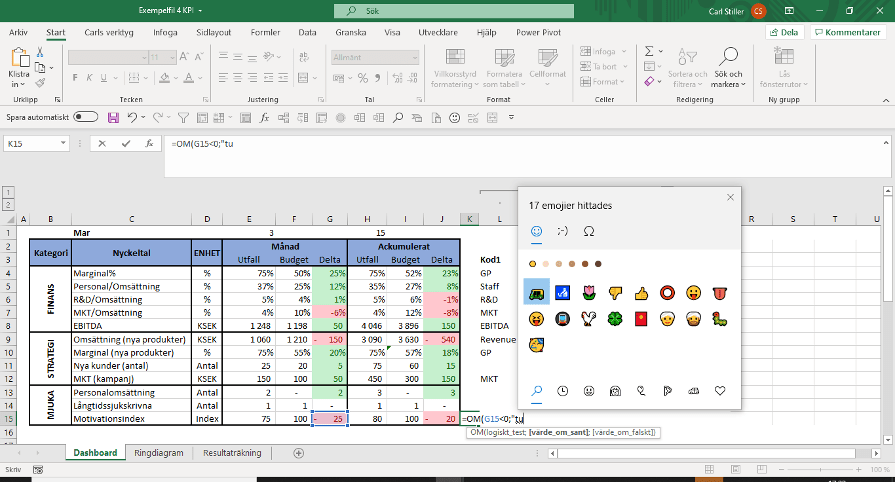Click the save icon in quick access toolbar
Image resolution: width=896 pixels, height=482 pixels.
click(x=112, y=117)
